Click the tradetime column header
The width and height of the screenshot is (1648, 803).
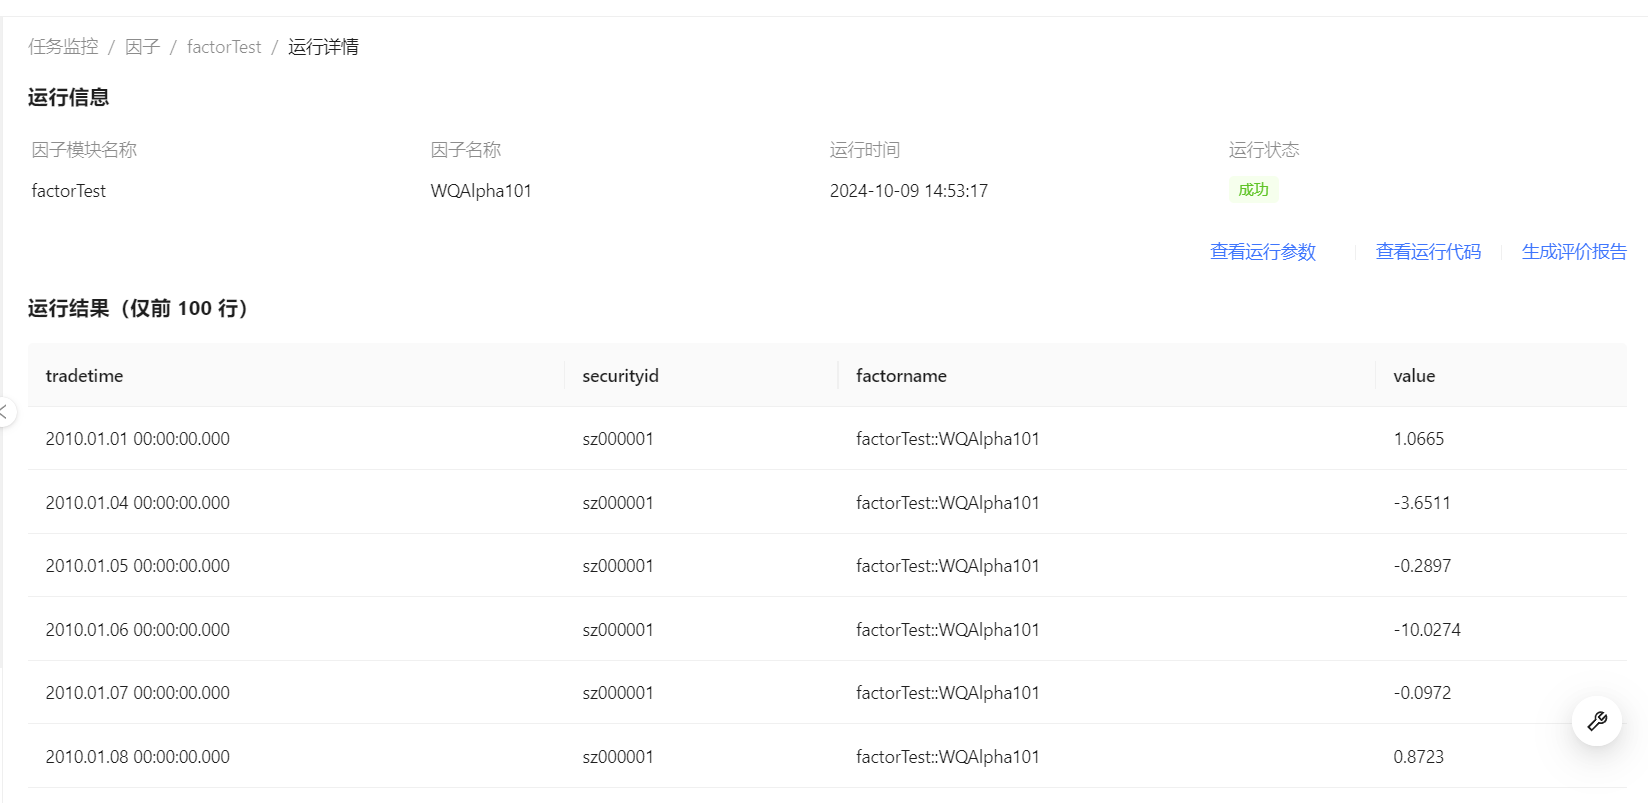tap(84, 376)
